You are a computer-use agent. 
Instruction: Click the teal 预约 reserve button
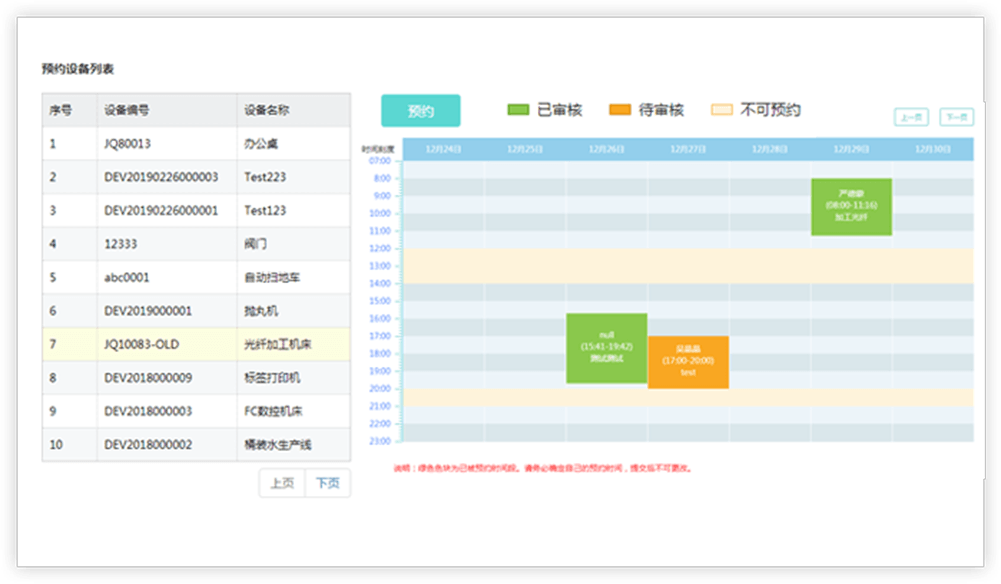(x=420, y=111)
